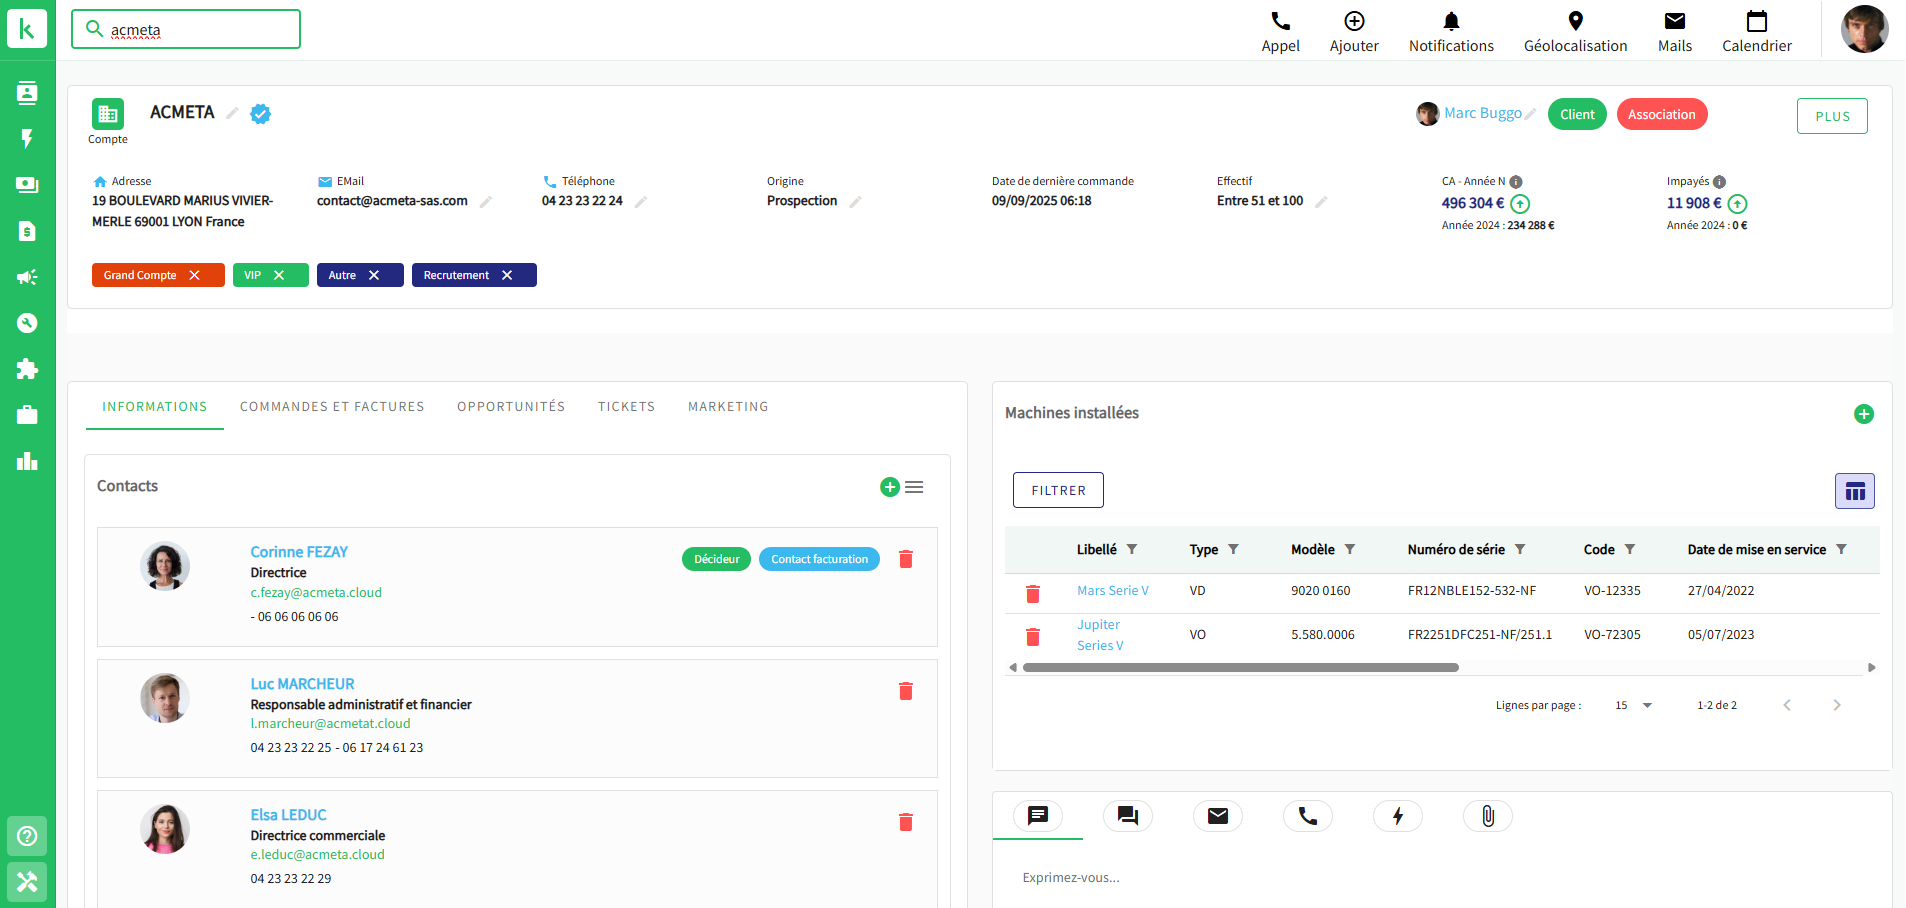Open the Opportunités tab
1906x908 pixels.
click(511, 407)
